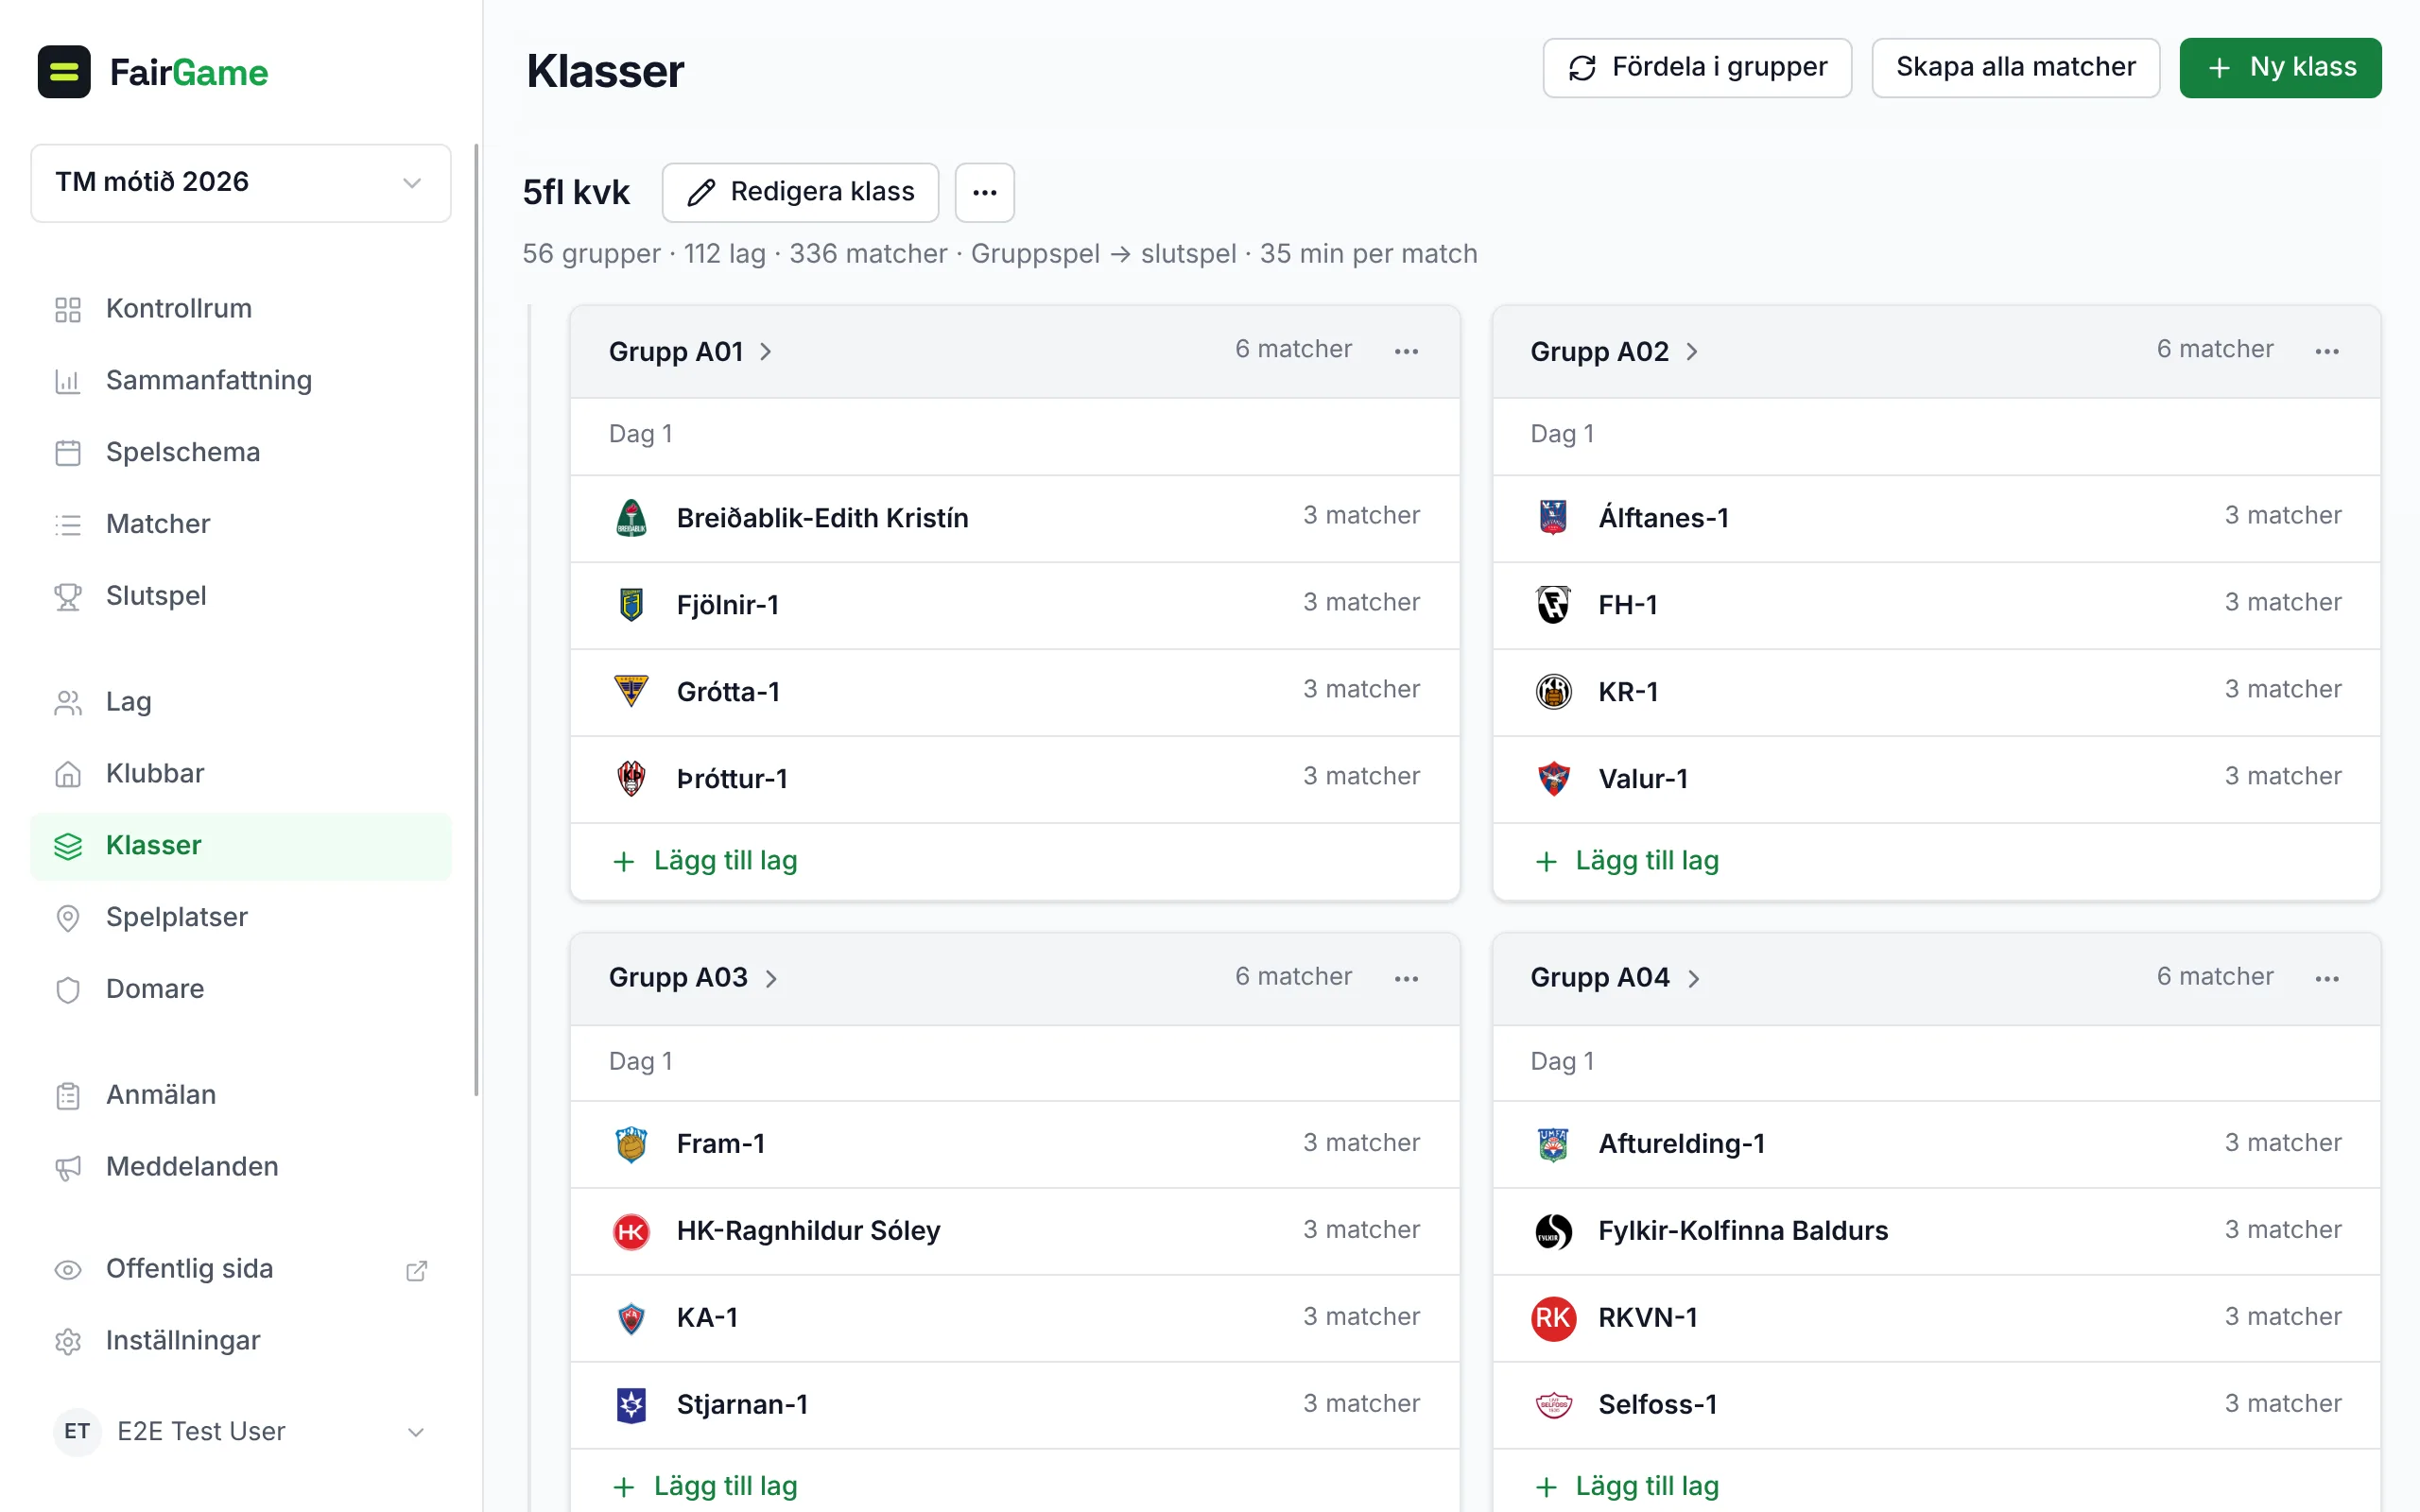
Task: Open Grupp A03 options ellipsis
Action: pyautogui.click(x=1406, y=978)
